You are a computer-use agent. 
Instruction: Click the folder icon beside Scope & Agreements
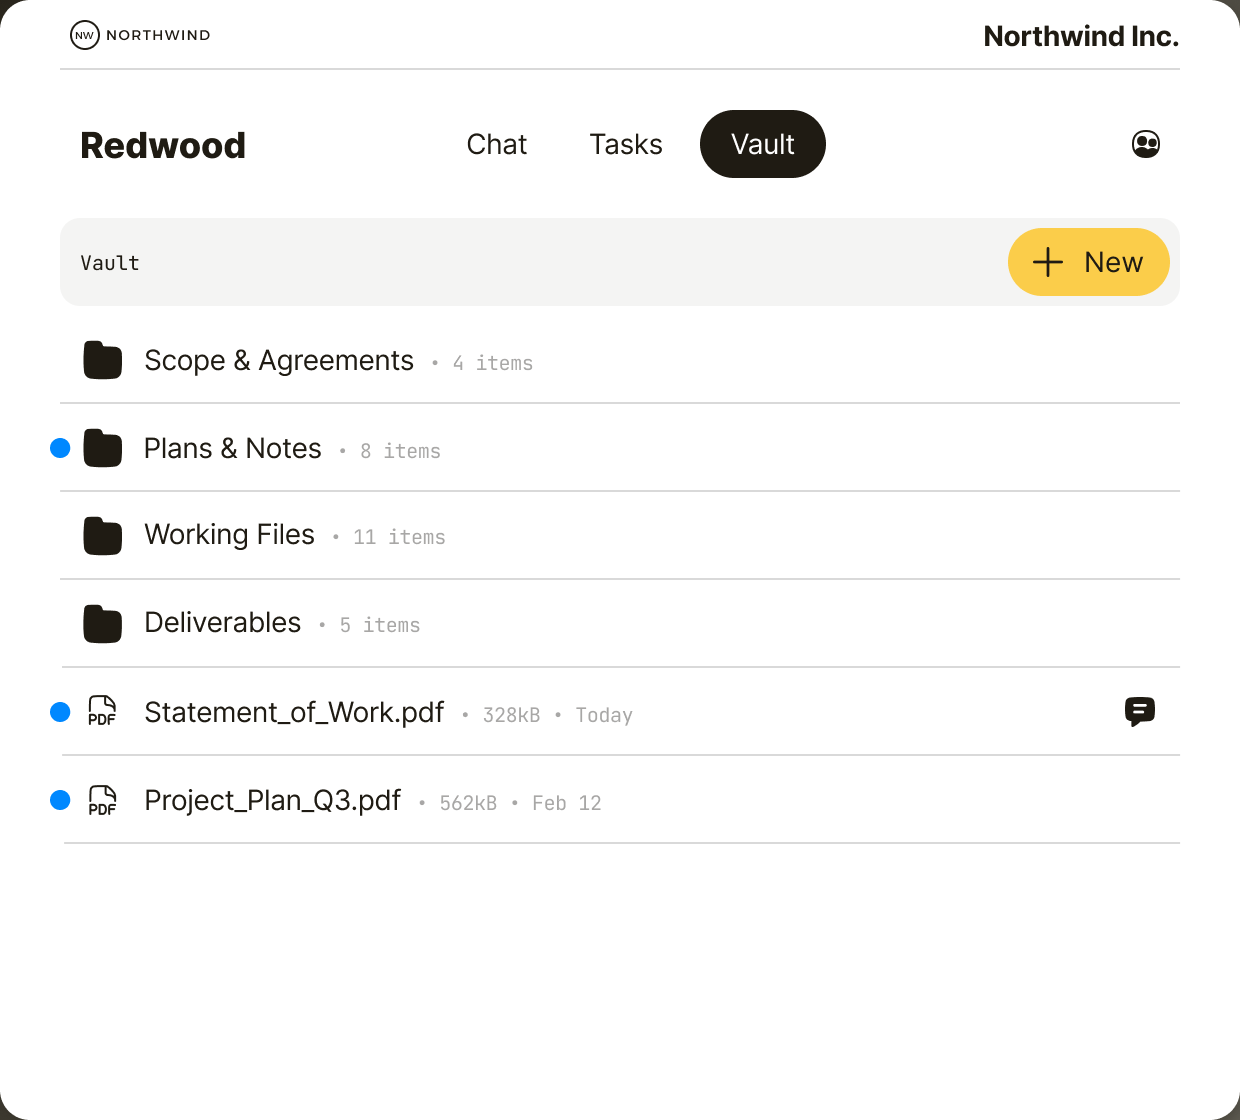click(102, 360)
